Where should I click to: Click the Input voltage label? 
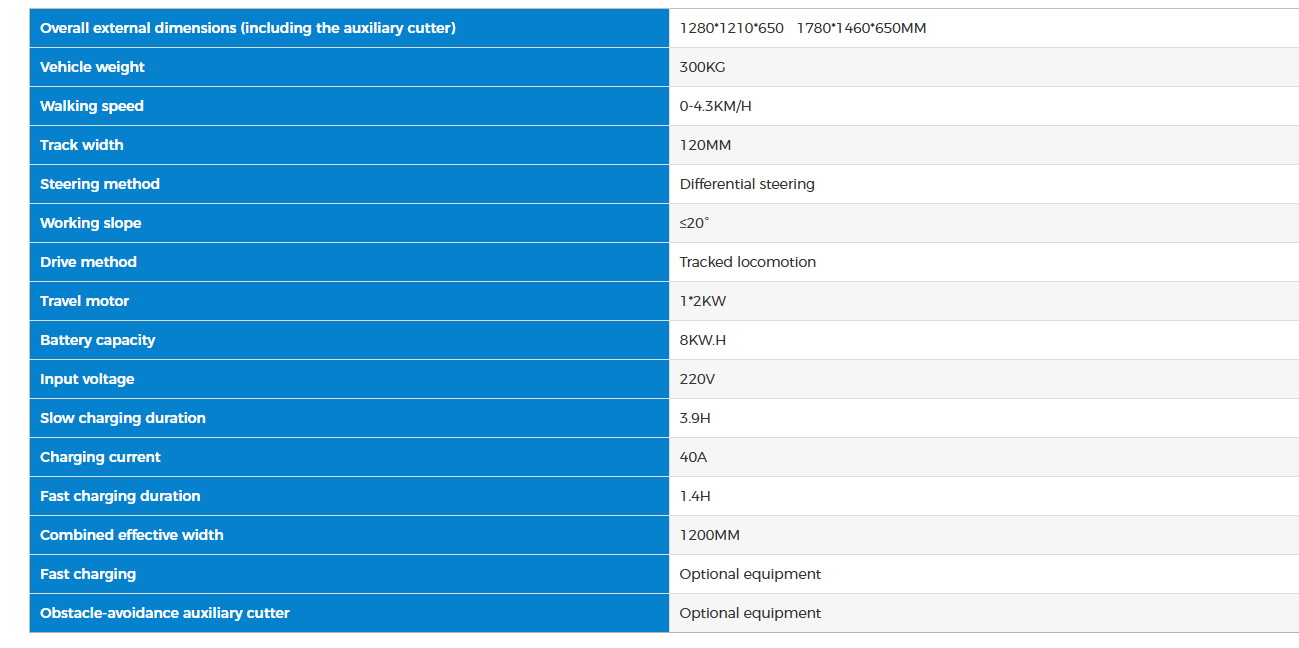pos(87,379)
